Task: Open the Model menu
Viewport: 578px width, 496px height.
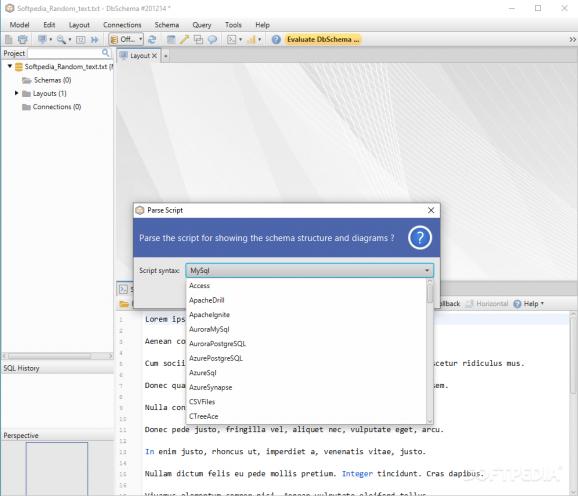Action: pyautogui.click(x=20, y=25)
